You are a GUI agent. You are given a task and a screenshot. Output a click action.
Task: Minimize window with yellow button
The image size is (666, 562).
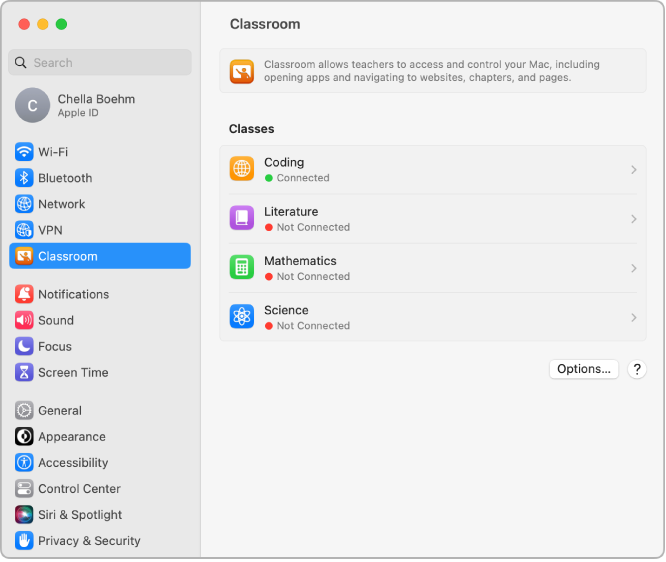pos(43,24)
